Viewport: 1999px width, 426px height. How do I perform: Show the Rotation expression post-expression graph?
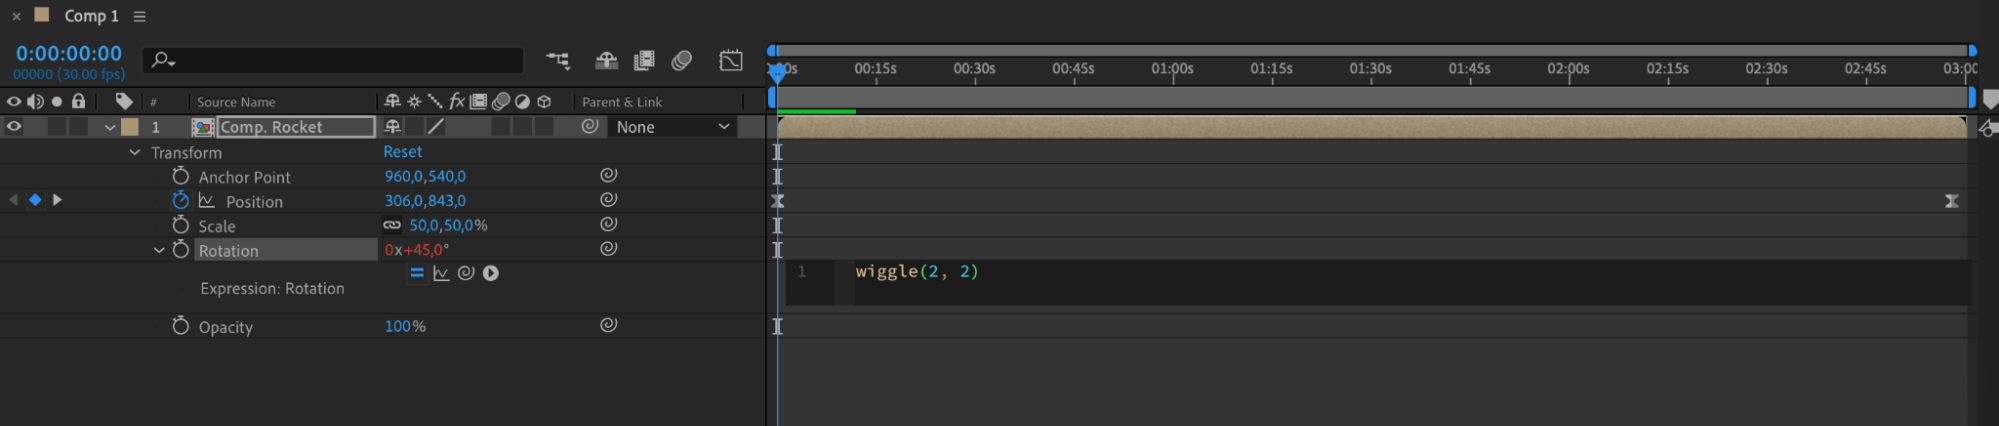click(x=441, y=273)
